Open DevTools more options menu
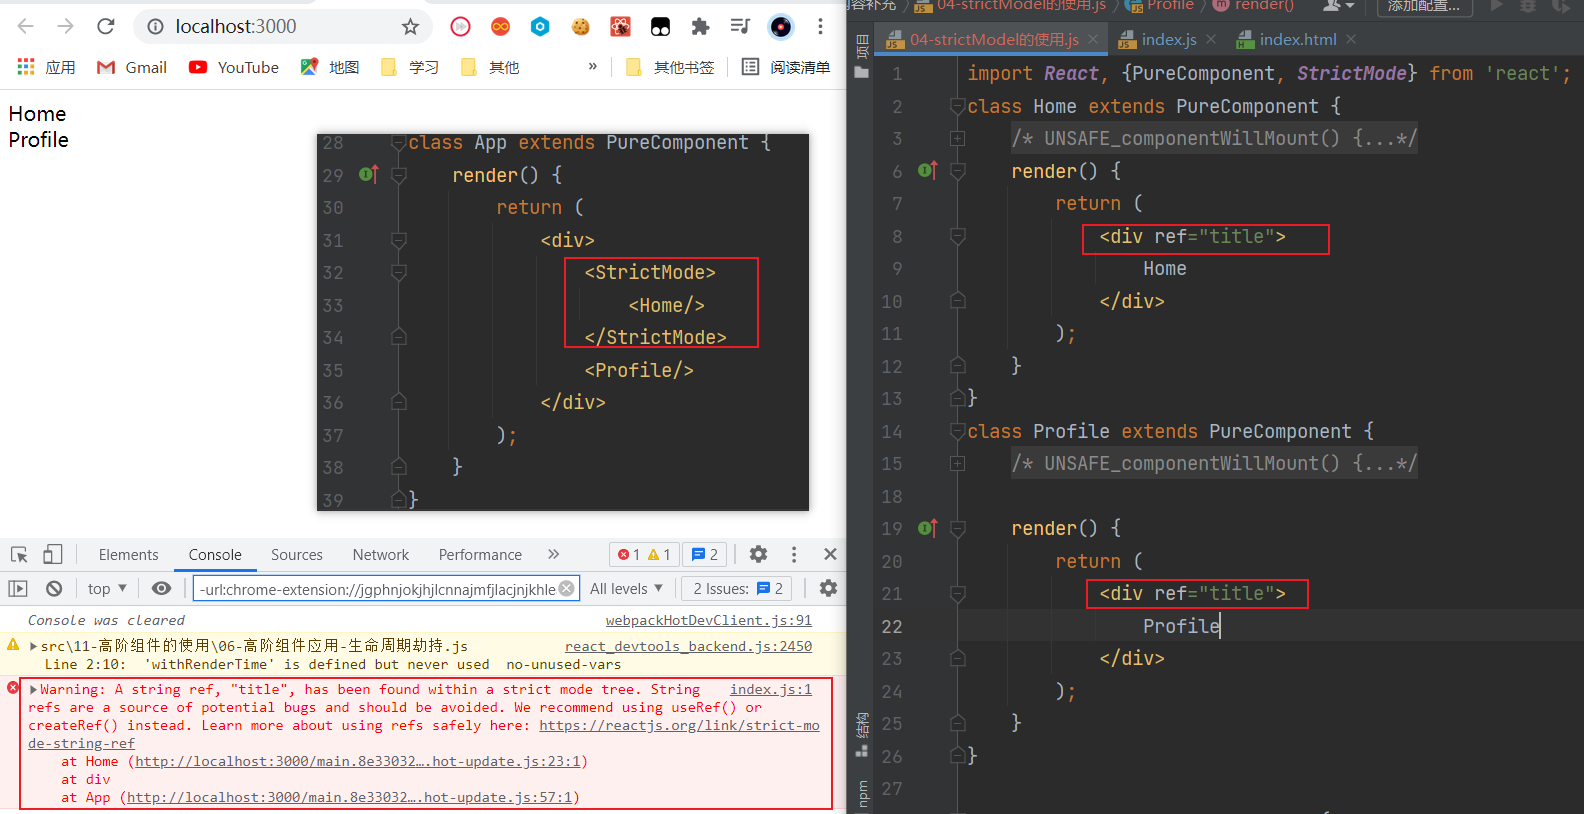Image resolution: width=1584 pixels, height=814 pixels. pos(794,554)
